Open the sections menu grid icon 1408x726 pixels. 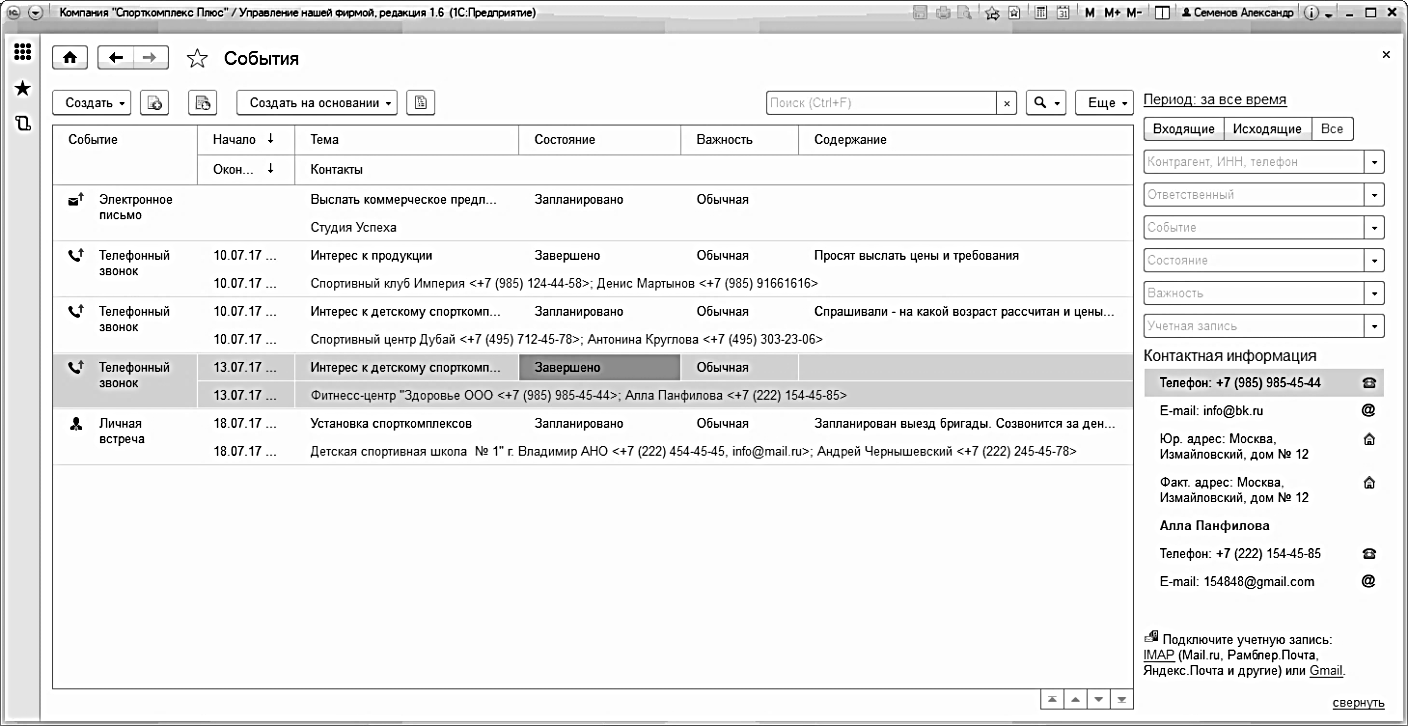[x=22, y=54]
